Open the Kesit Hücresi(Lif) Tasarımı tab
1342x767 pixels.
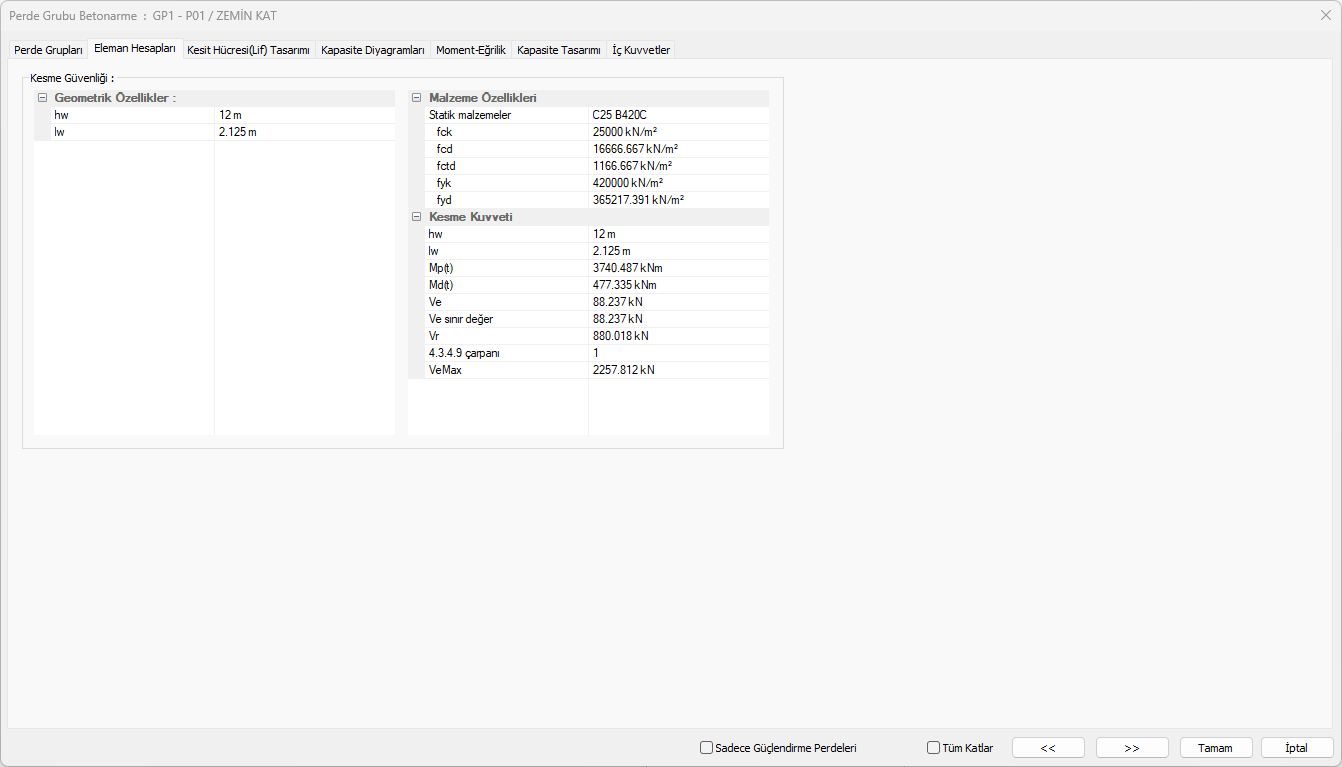(x=248, y=50)
